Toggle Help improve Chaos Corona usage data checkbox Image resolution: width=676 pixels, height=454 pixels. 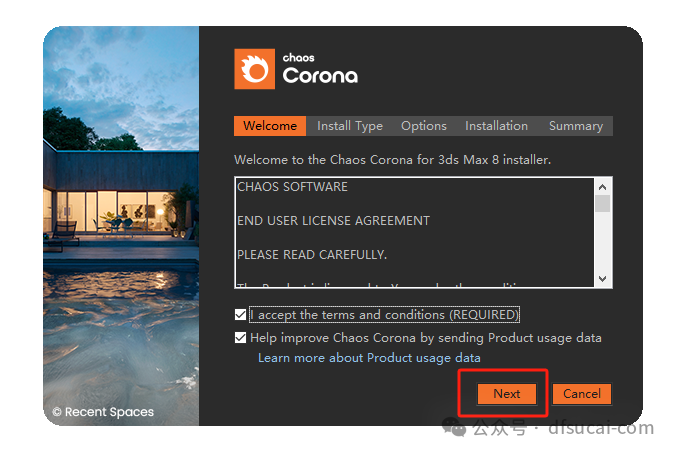[241, 338]
